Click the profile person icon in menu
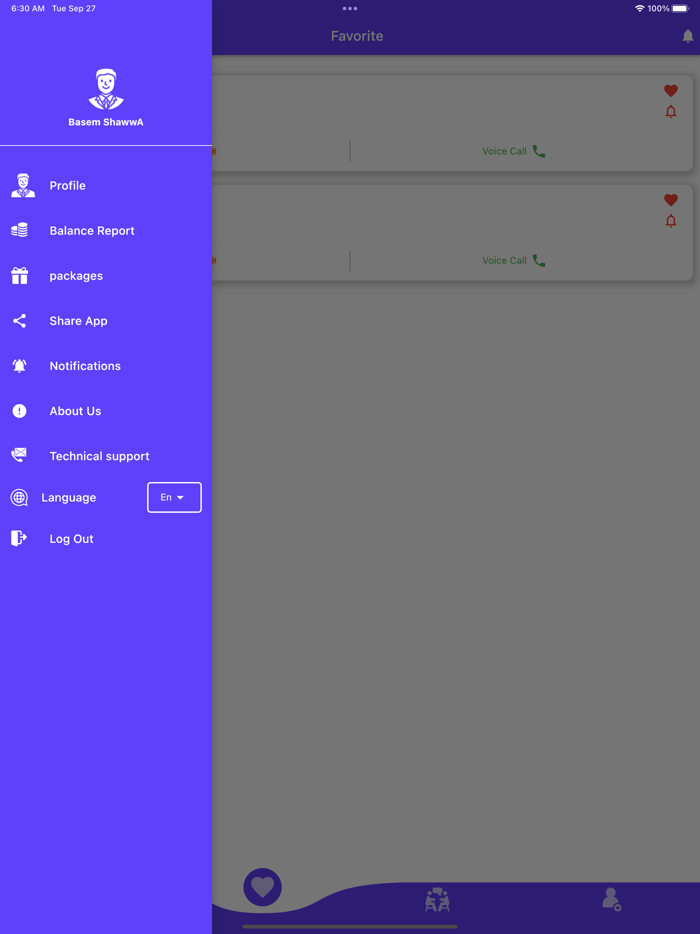 (23, 185)
